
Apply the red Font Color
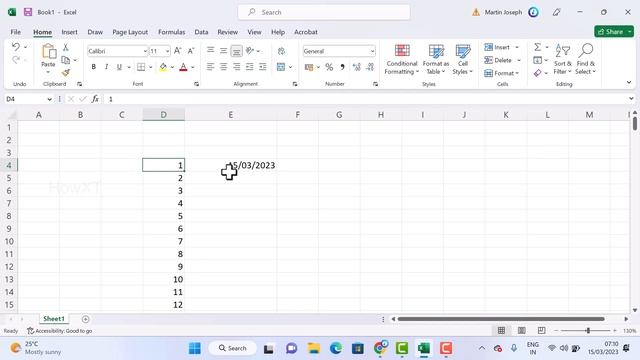[183, 67]
